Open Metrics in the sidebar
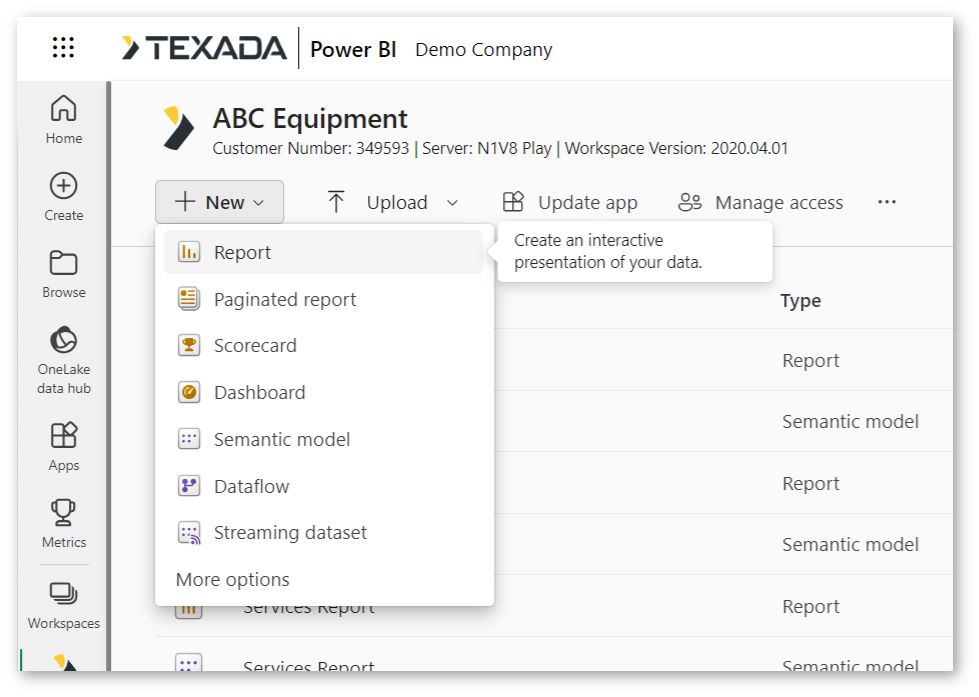The height and width of the screenshot is (697, 979). [64, 523]
